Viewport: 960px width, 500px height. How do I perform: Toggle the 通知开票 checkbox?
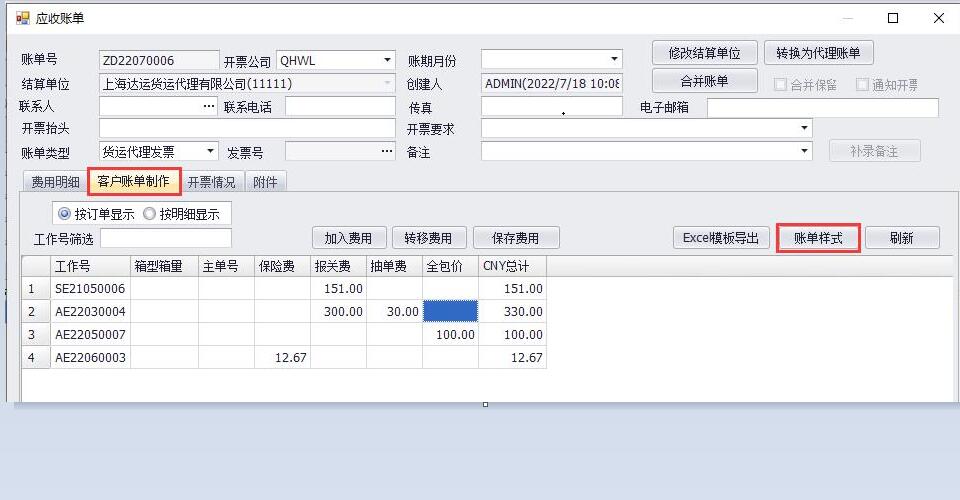tap(862, 85)
